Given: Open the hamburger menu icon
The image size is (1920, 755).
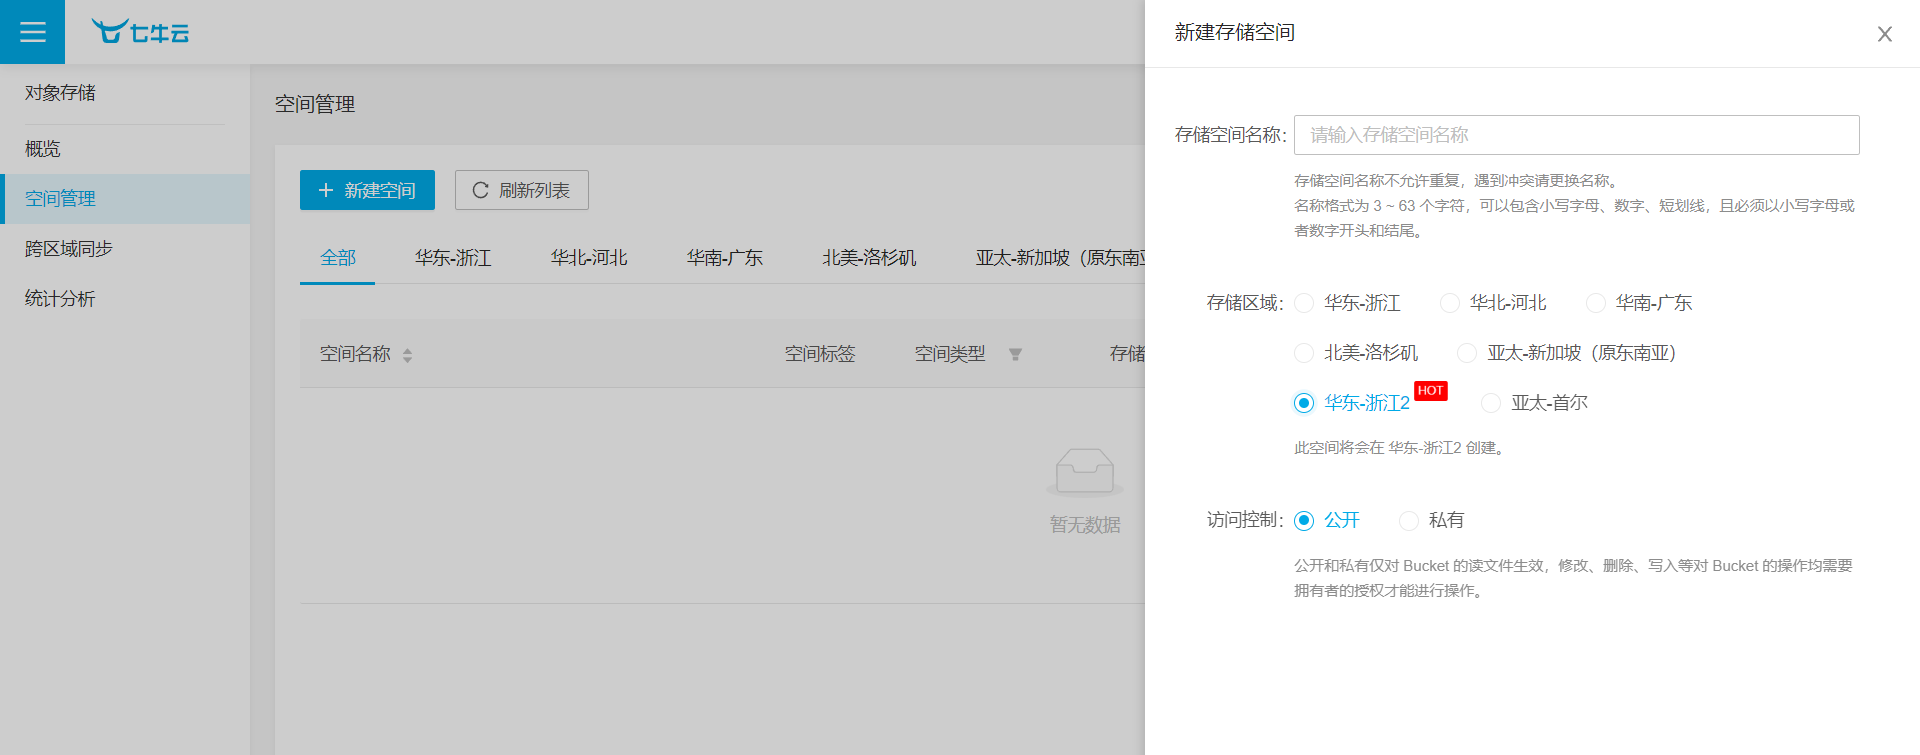Looking at the screenshot, I should (32, 32).
